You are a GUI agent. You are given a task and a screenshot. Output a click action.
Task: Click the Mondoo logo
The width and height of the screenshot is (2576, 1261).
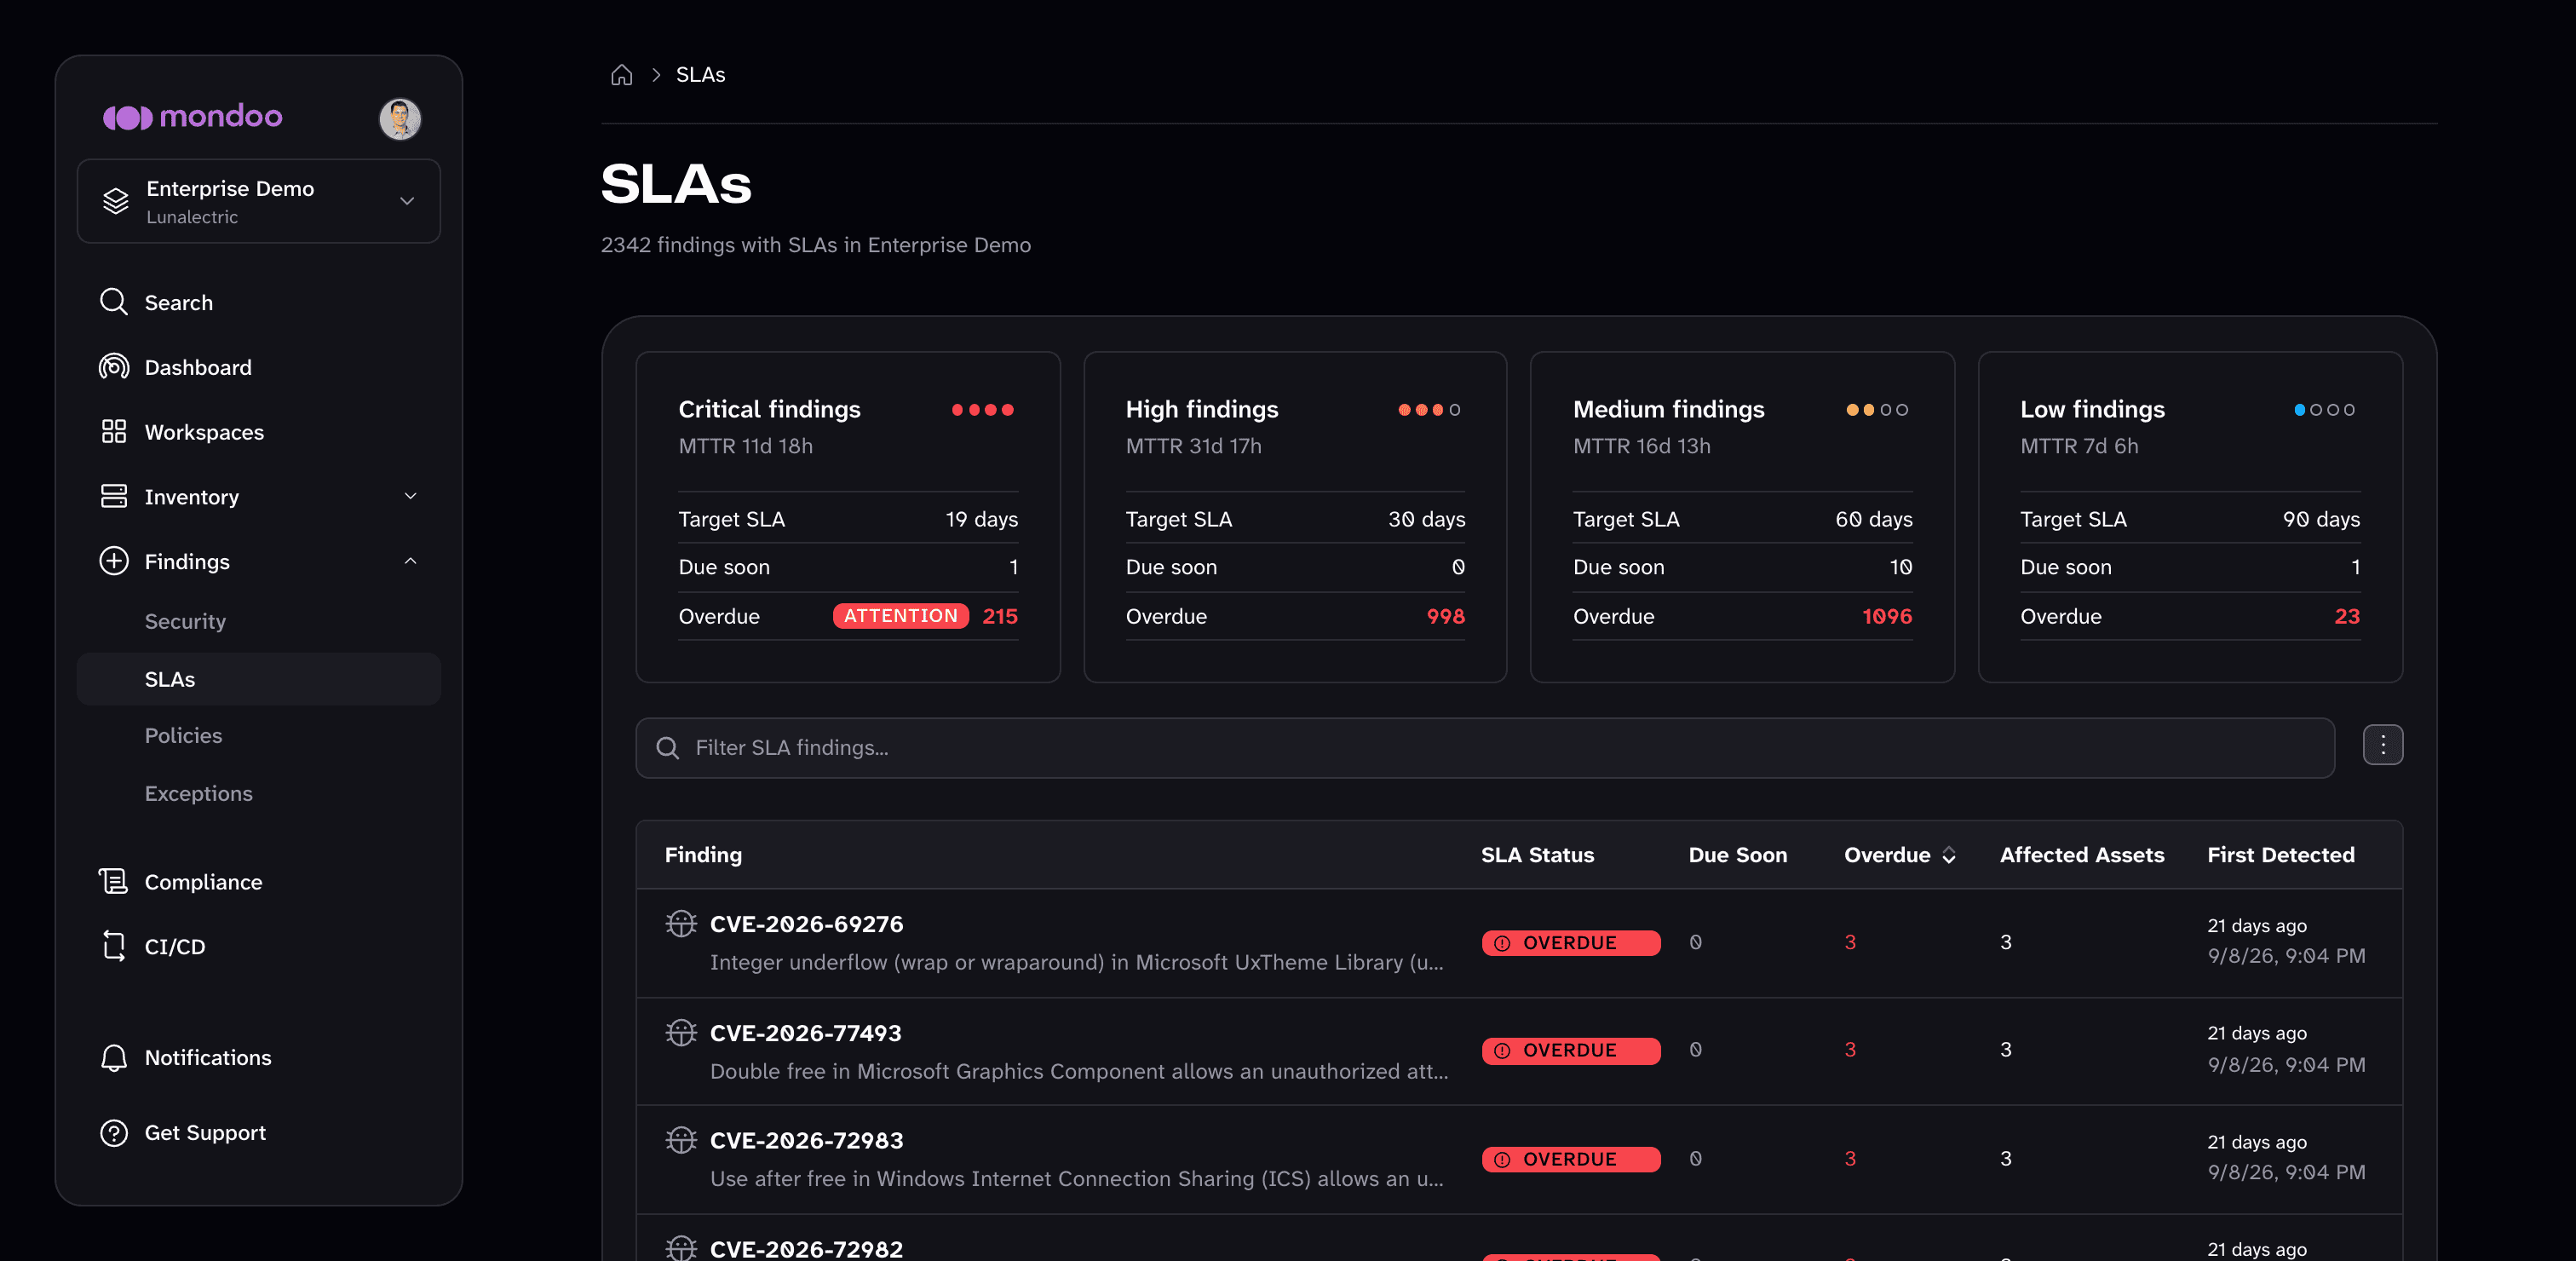[x=192, y=117]
